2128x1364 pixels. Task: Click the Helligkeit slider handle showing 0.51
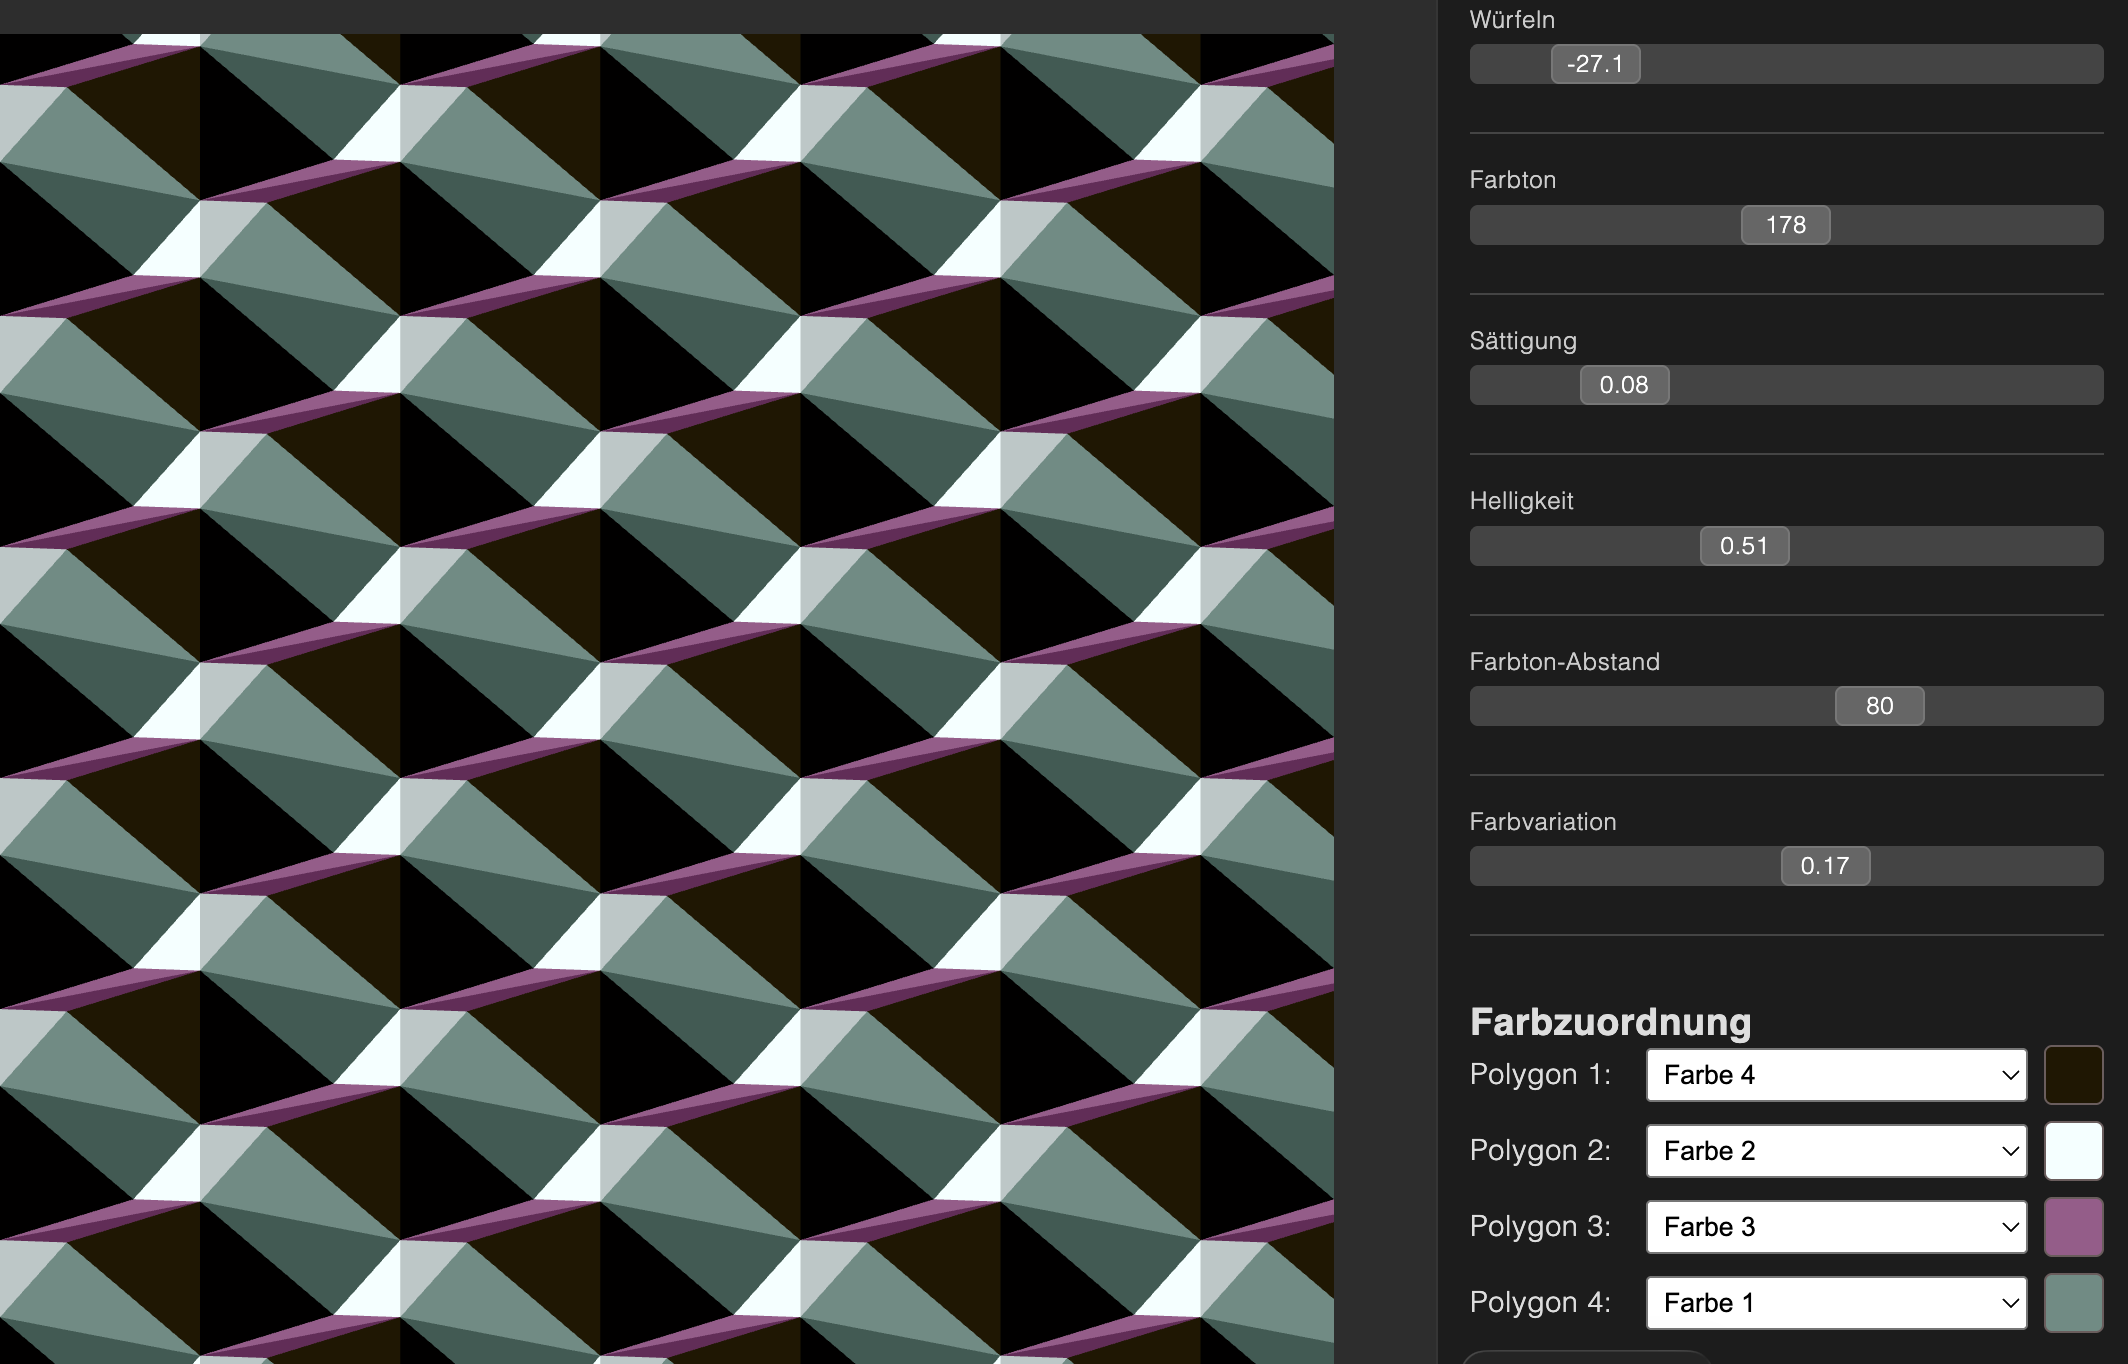click(x=1744, y=546)
